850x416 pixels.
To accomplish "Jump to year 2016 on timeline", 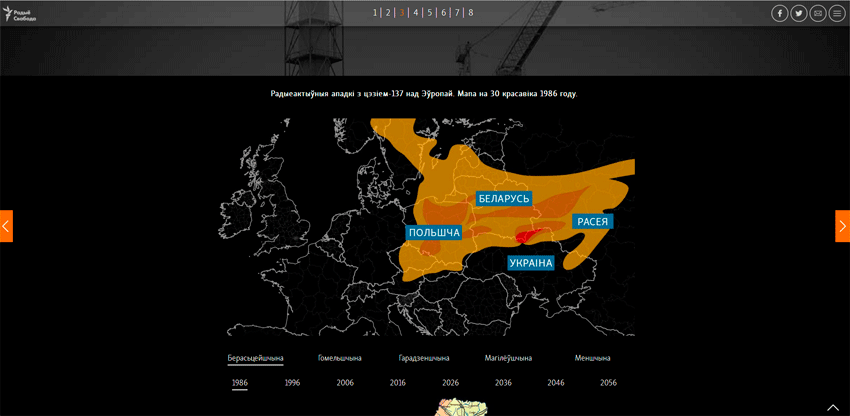I will click(x=398, y=383).
